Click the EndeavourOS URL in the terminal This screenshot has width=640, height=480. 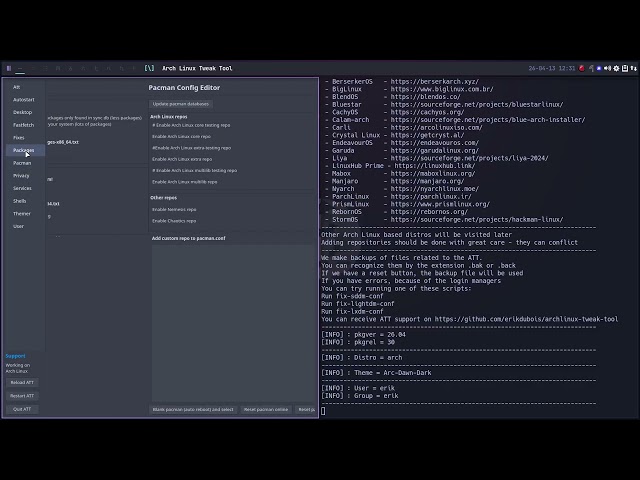pyautogui.click(x=434, y=143)
